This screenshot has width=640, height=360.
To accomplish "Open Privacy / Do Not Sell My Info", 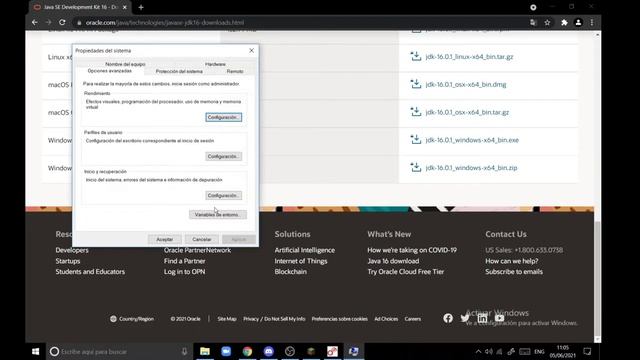I will (274, 319).
